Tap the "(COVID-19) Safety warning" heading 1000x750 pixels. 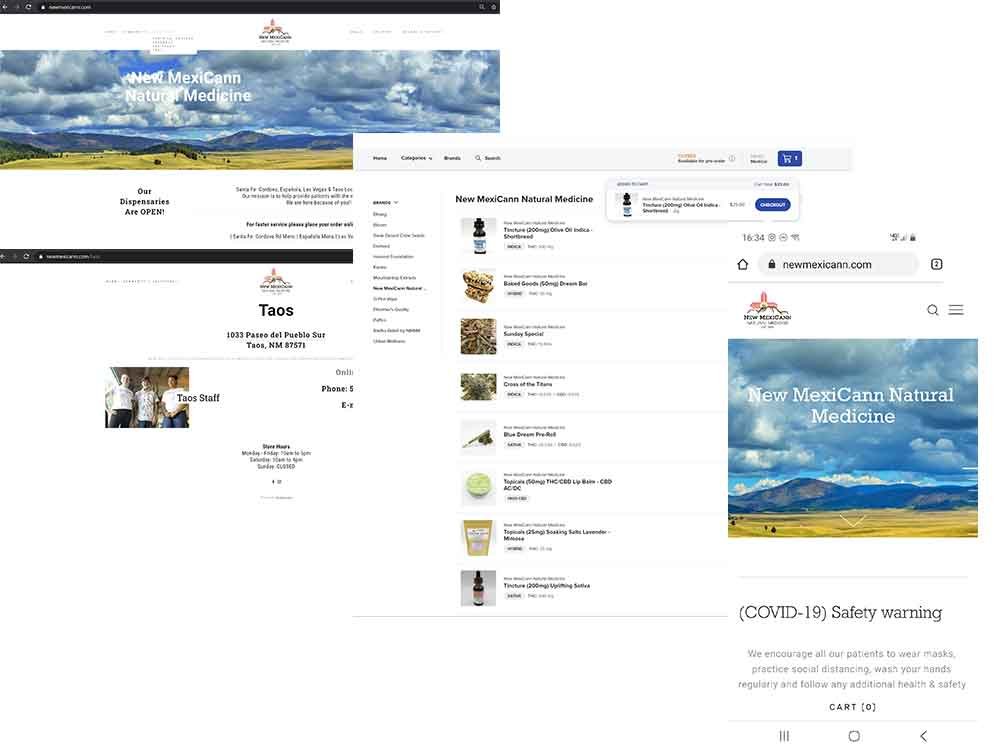840,612
